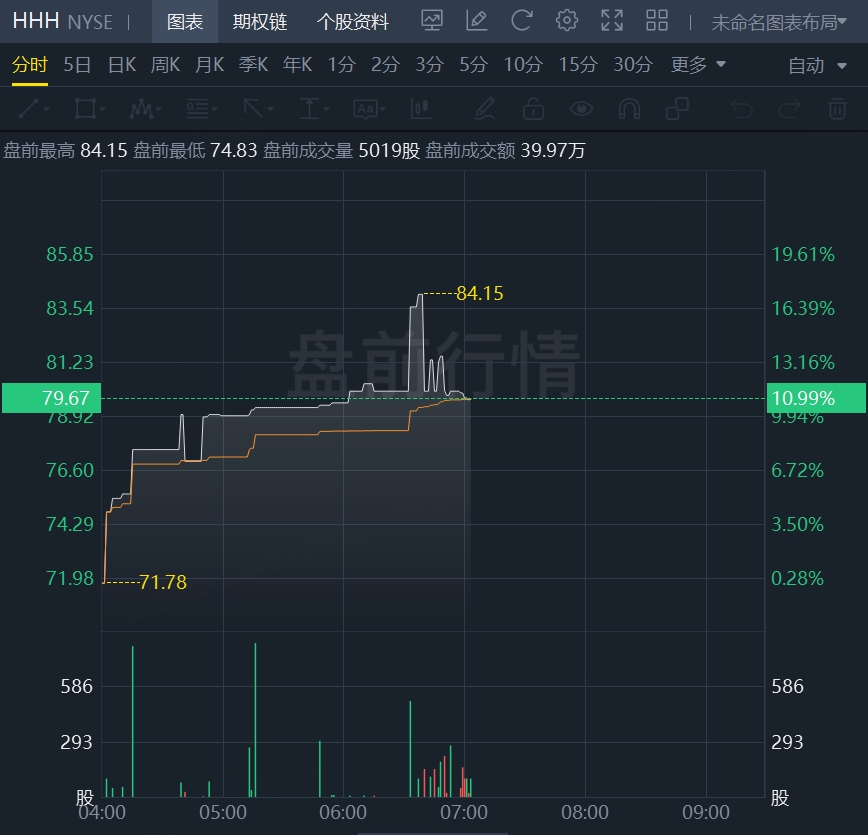868x835 pixels.
Task: Select the 季K timeframe
Action: pyautogui.click(x=253, y=65)
